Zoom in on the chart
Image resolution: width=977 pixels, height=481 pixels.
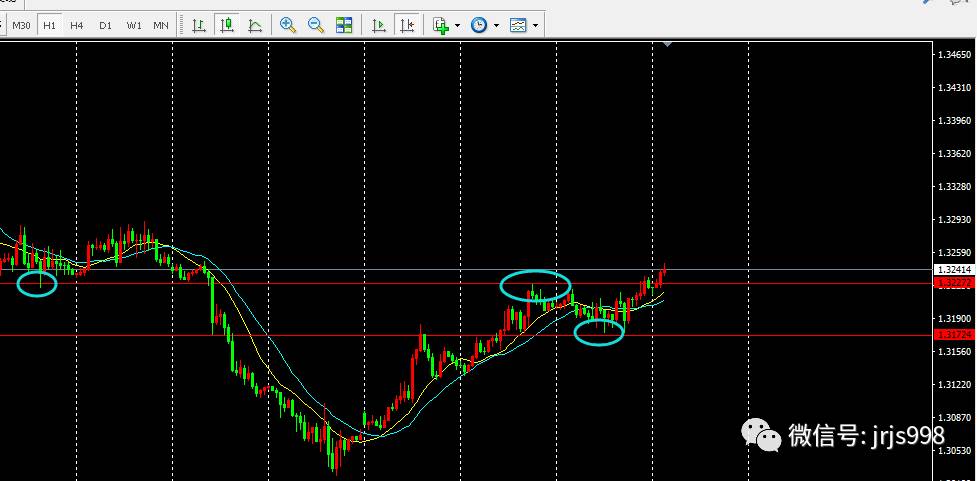tap(288, 25)
